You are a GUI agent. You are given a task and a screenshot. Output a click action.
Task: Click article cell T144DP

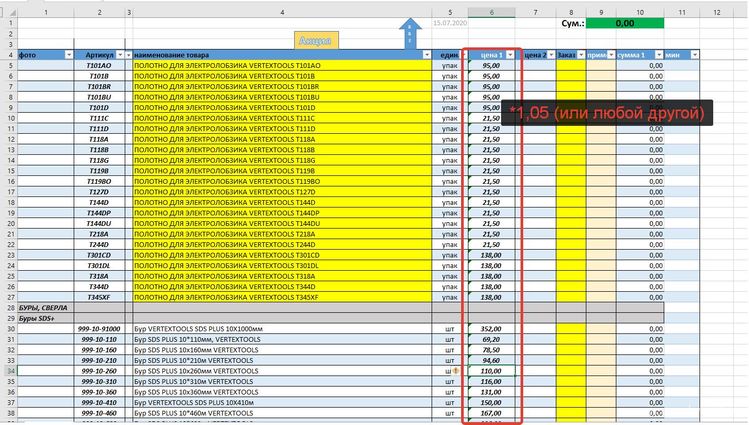pos(99,213)
